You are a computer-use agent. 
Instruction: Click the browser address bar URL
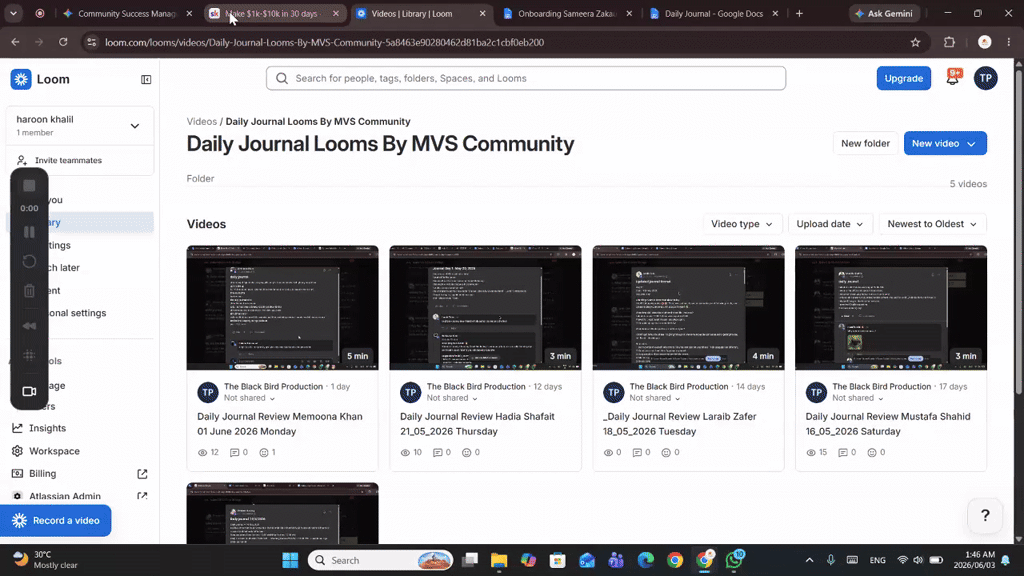[325, 42]
